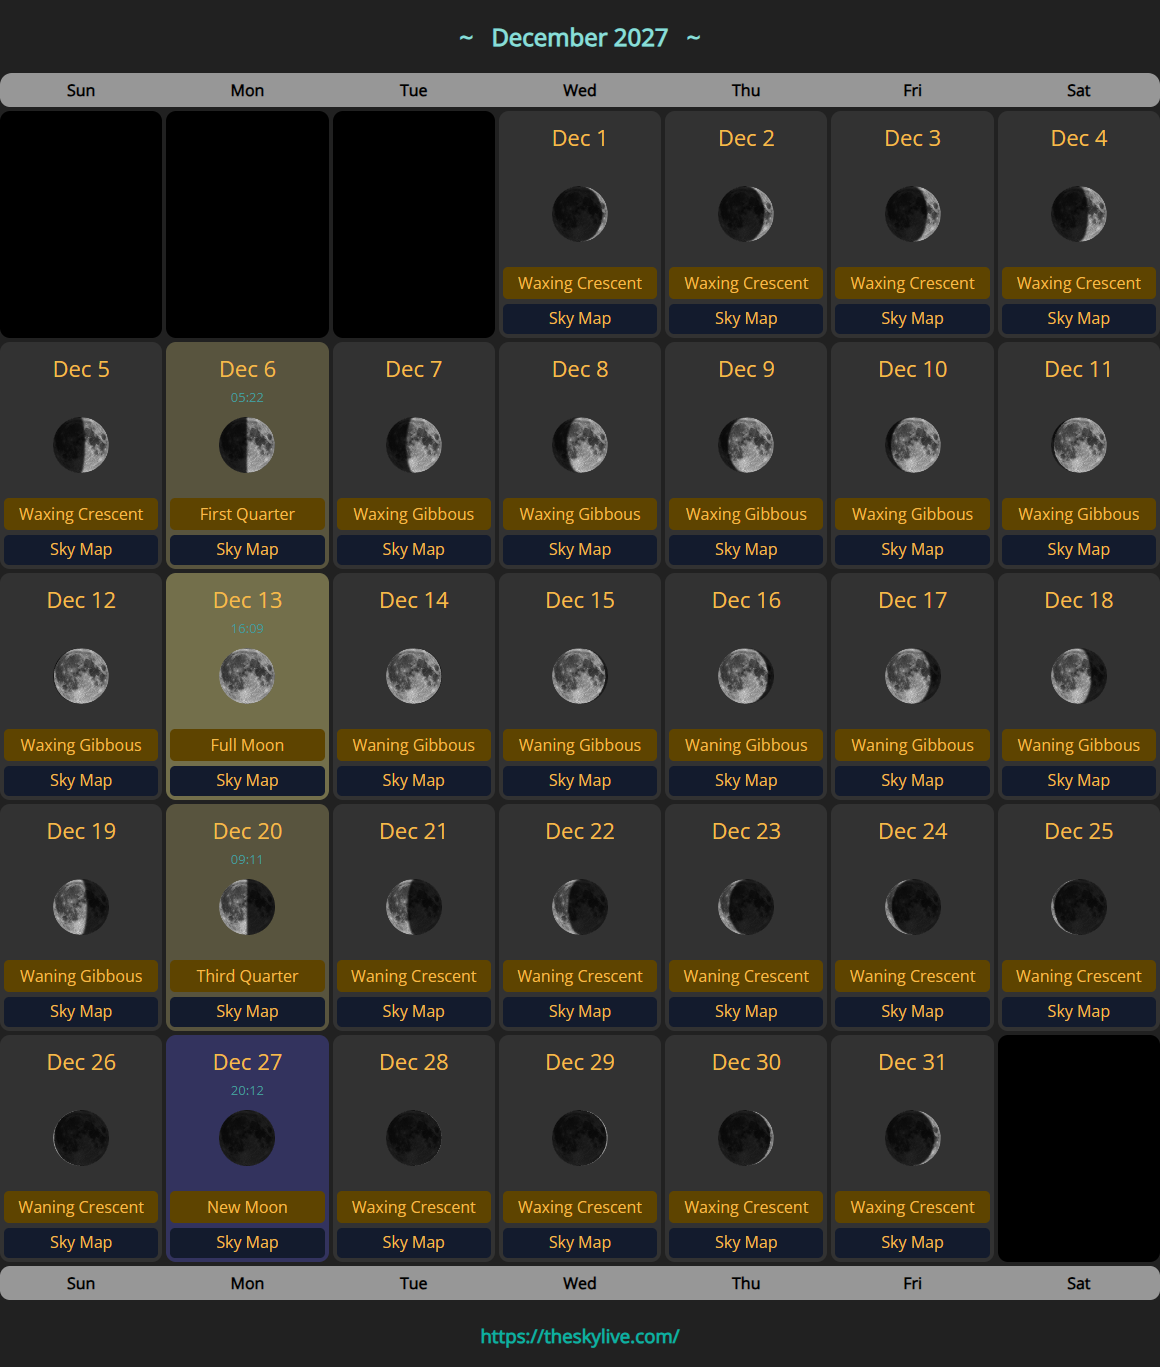The width and height of the screenshot is (1160, 1367).
Task: Click the Waxing Crescent label on Dec 4
Action: point(1079,283)
